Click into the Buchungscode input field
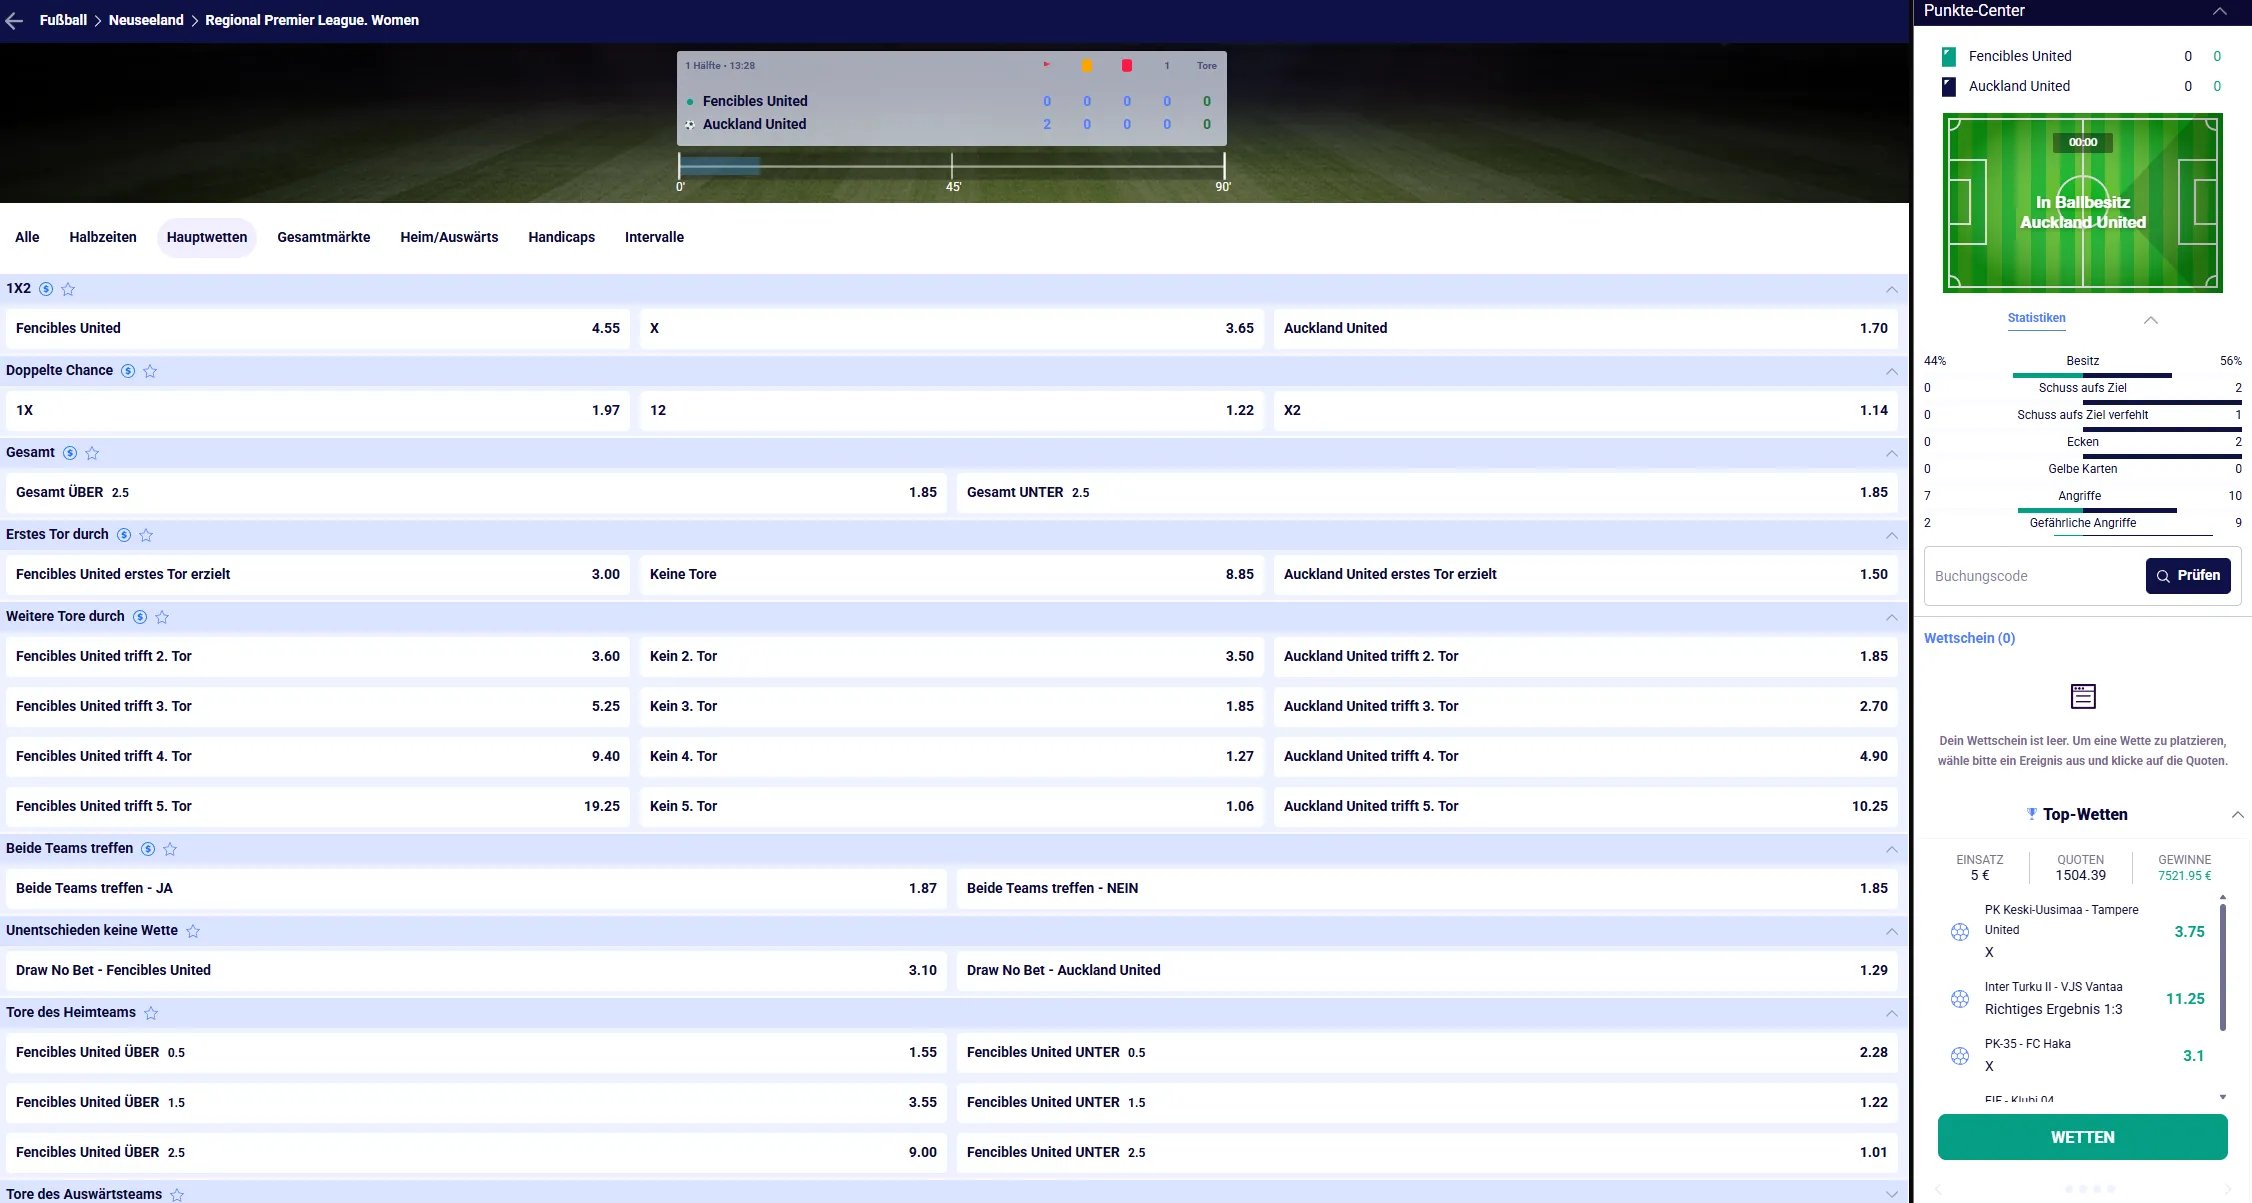2252x1203 pixels. [2035, 576]
